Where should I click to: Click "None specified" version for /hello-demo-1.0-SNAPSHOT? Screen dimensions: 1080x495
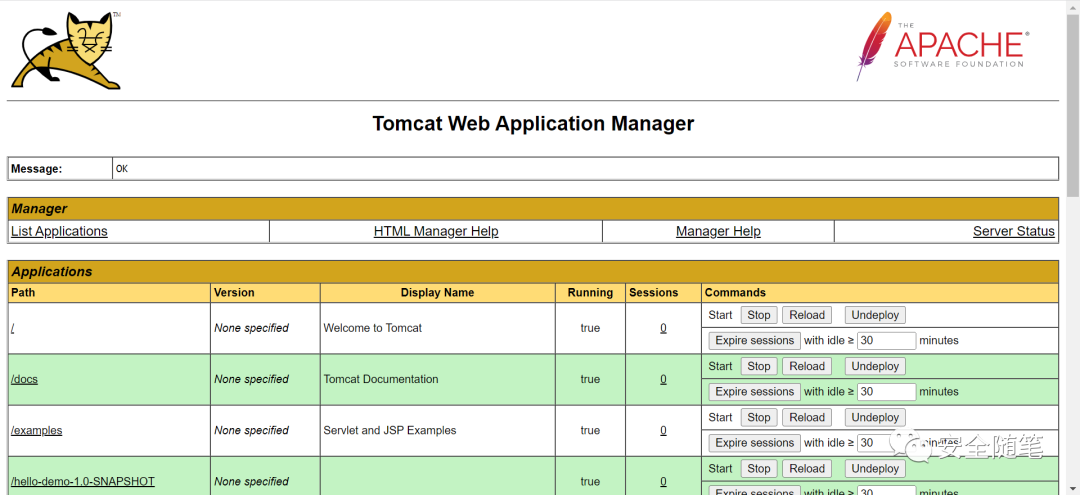(251, 481)
